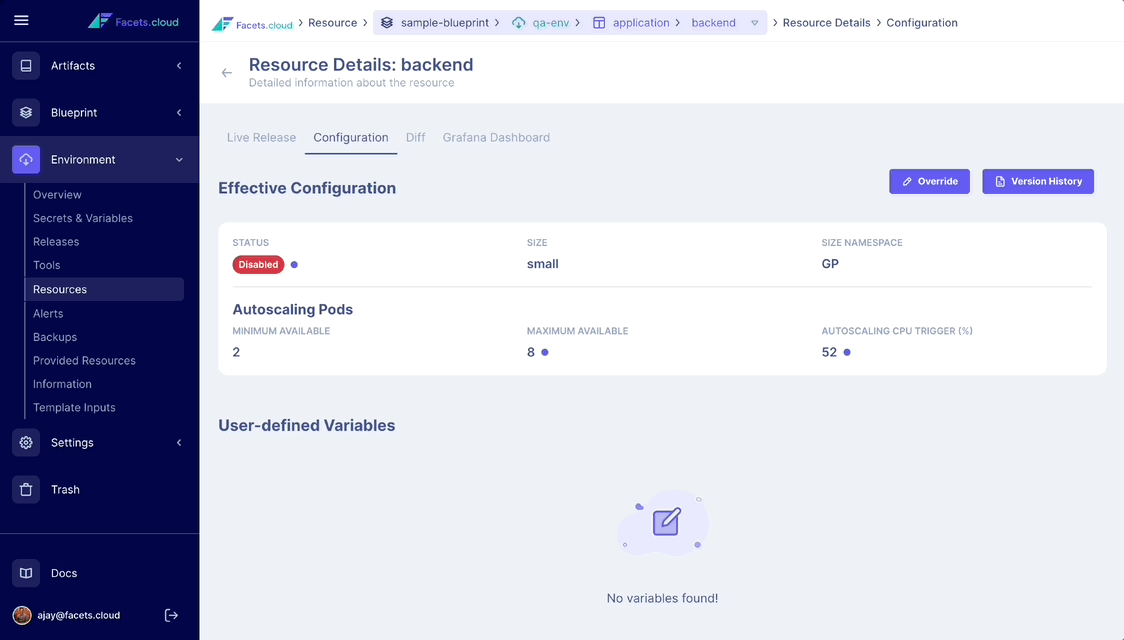The width and height of the screenshot is (1124, 640).
Task: Click the ajay@facets.cloud profile avatar
Action: pos(24,615)
